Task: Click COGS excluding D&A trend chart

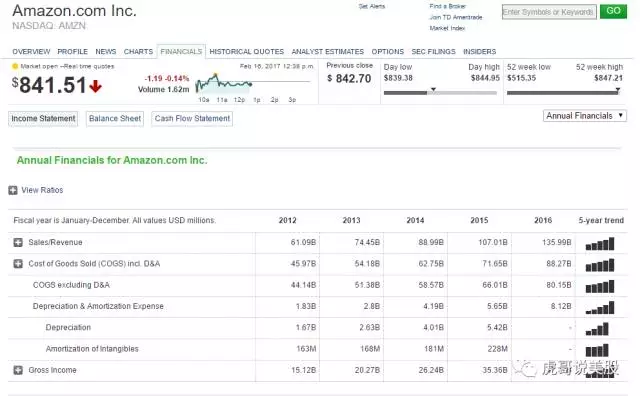Action: pyautogui.click(x=600, y=287)
